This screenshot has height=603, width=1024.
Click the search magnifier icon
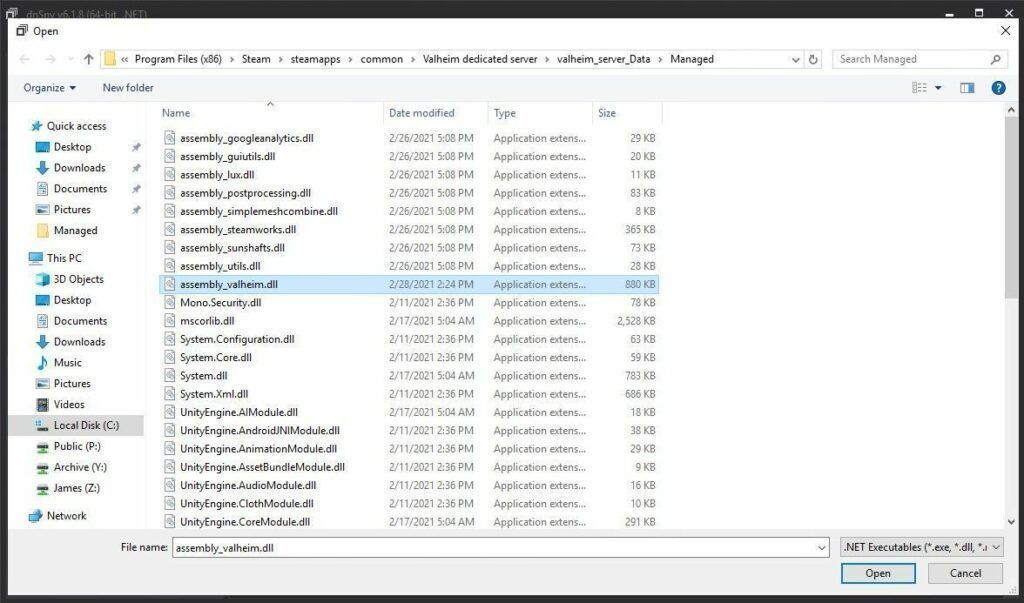tap(995, 59)
